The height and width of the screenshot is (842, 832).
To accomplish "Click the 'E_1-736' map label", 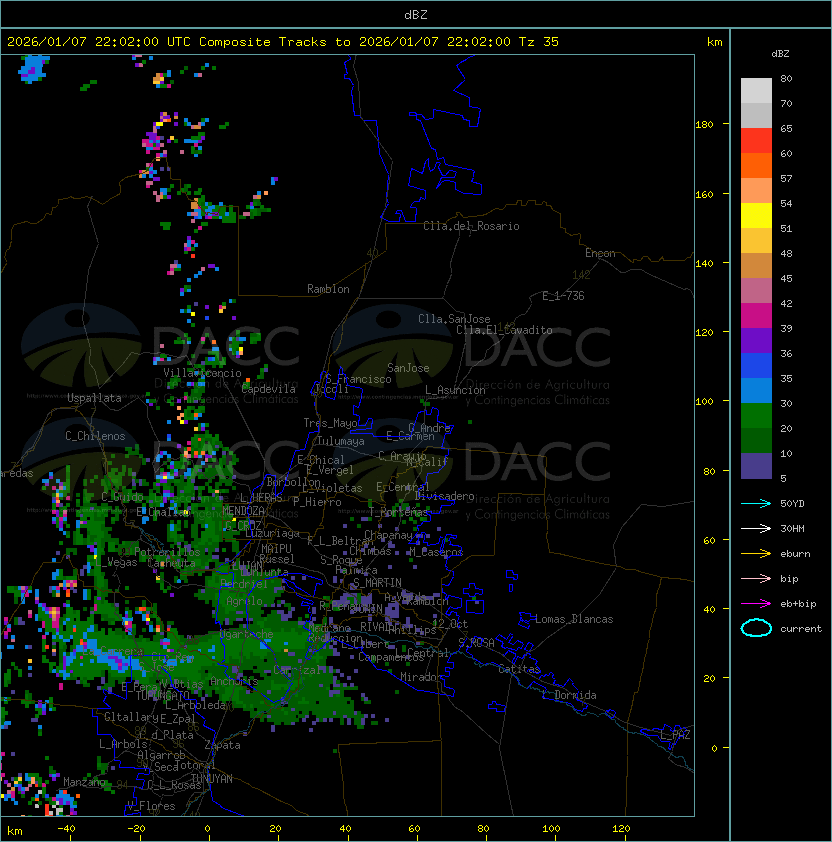I will point(563,296).
